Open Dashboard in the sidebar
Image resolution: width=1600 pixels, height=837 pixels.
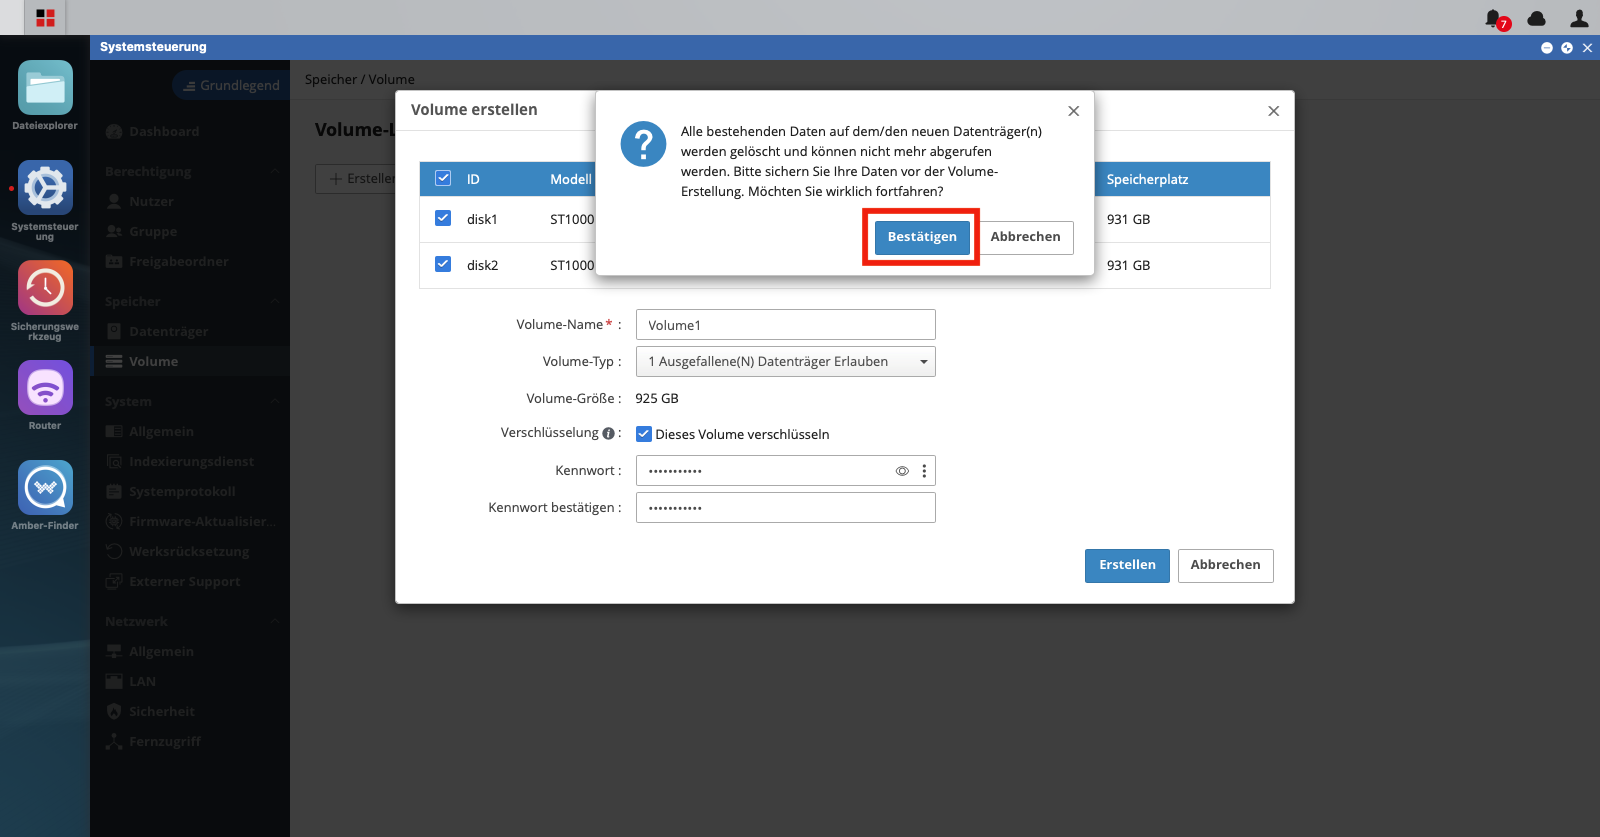pyautogui.click(x=190, y=131)
